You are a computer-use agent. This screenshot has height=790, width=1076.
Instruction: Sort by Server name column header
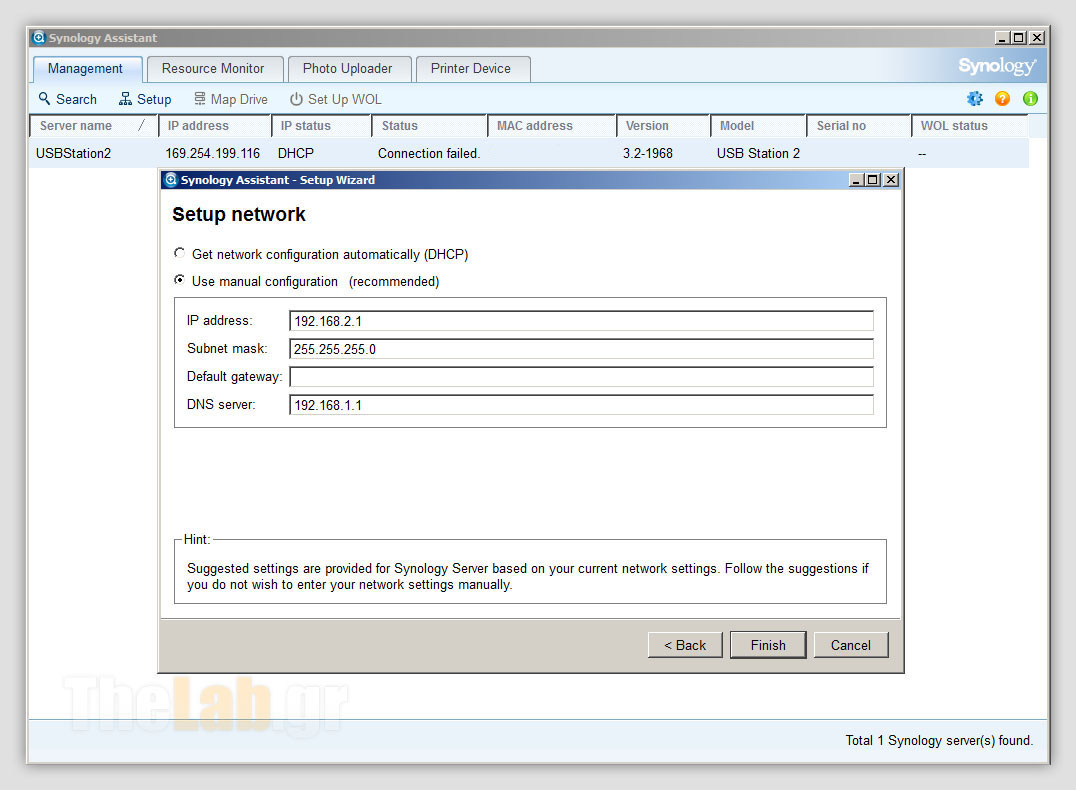[x=93, y=126]
